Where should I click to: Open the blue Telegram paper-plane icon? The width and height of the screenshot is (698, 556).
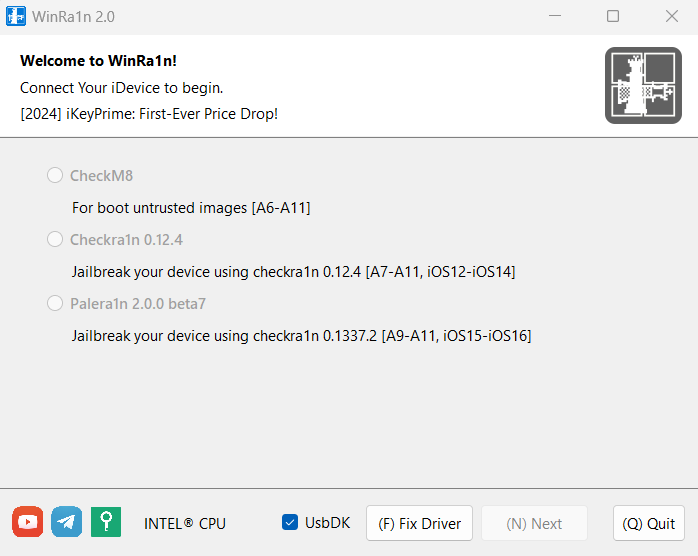[x=67, y=522]
